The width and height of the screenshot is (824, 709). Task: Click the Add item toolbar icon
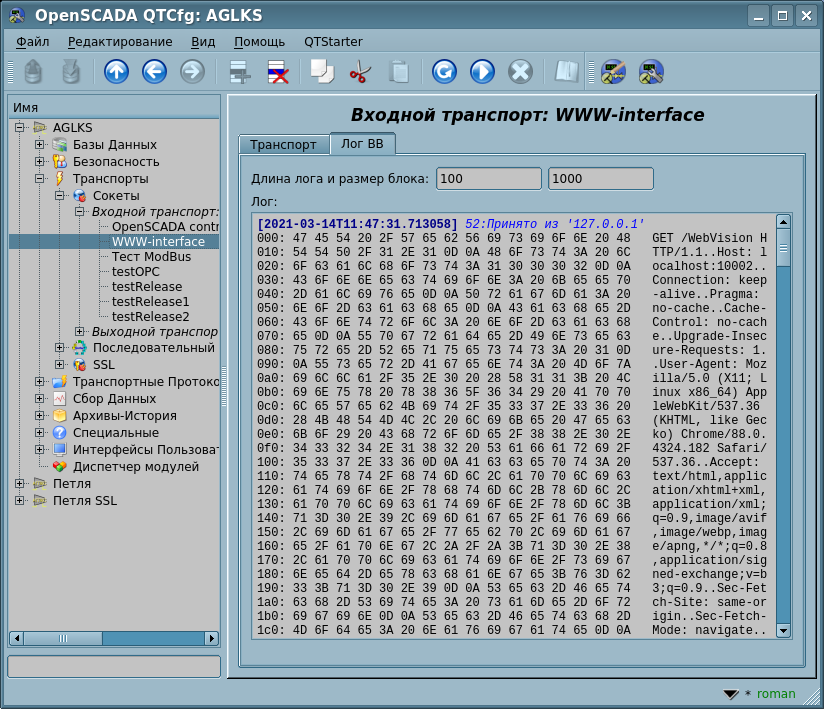click(240, 71)
